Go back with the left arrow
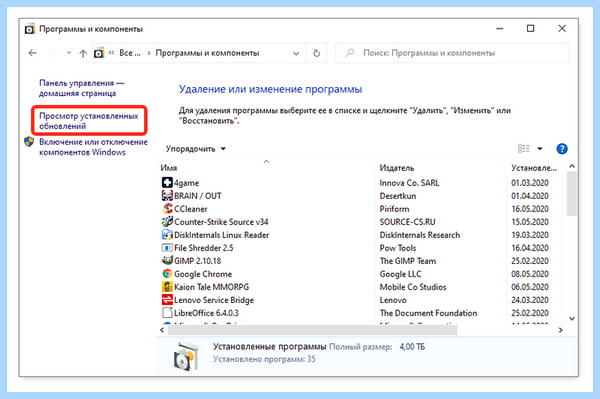 click(x=33, y=53)
